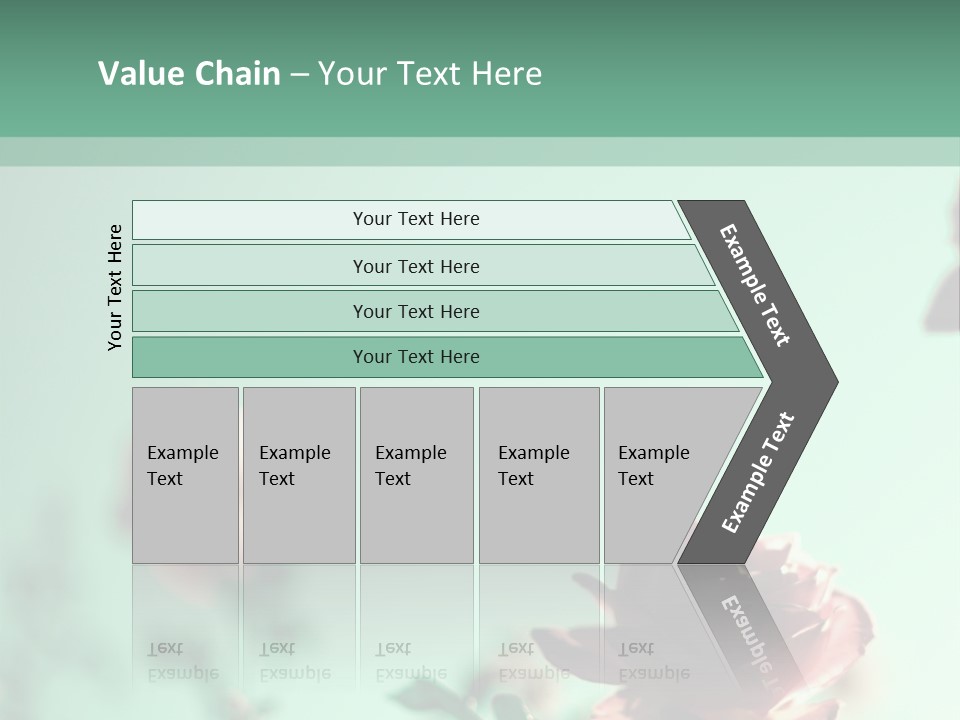The height and width of the screenshot is (720, 960).
Task: Select the lower dark chevron arm "Example Text"
Action: [x=758, y=472]
